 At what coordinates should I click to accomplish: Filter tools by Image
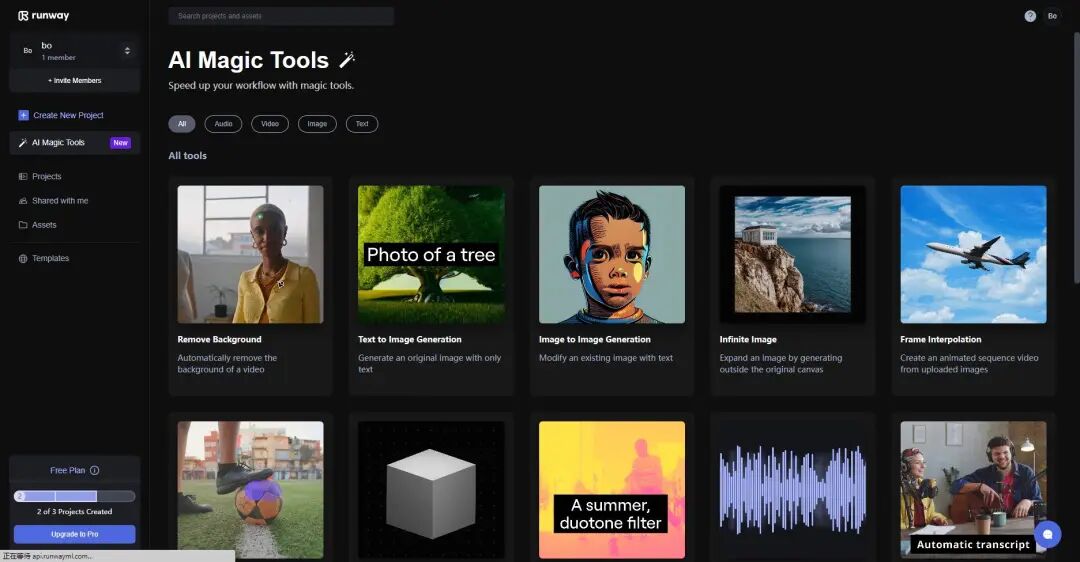point(317,124)
